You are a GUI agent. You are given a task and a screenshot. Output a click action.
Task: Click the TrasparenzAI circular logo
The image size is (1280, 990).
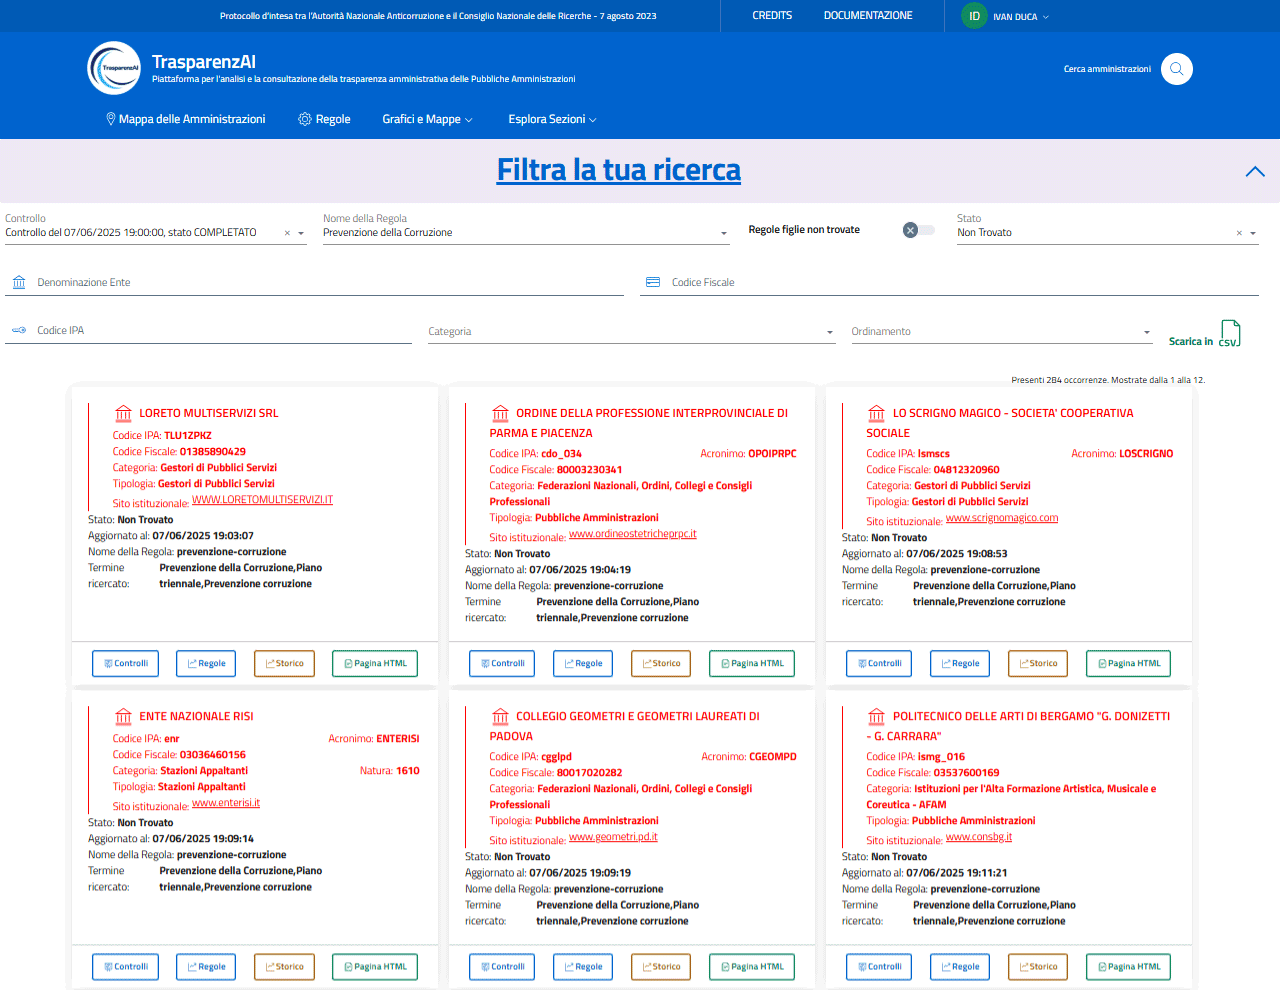coord(114,68)
